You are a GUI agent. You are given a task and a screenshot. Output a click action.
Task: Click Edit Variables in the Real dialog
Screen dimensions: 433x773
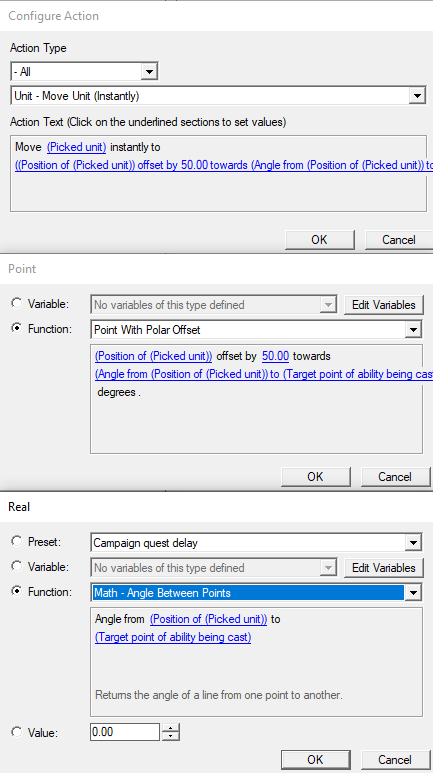coord(384,568)
